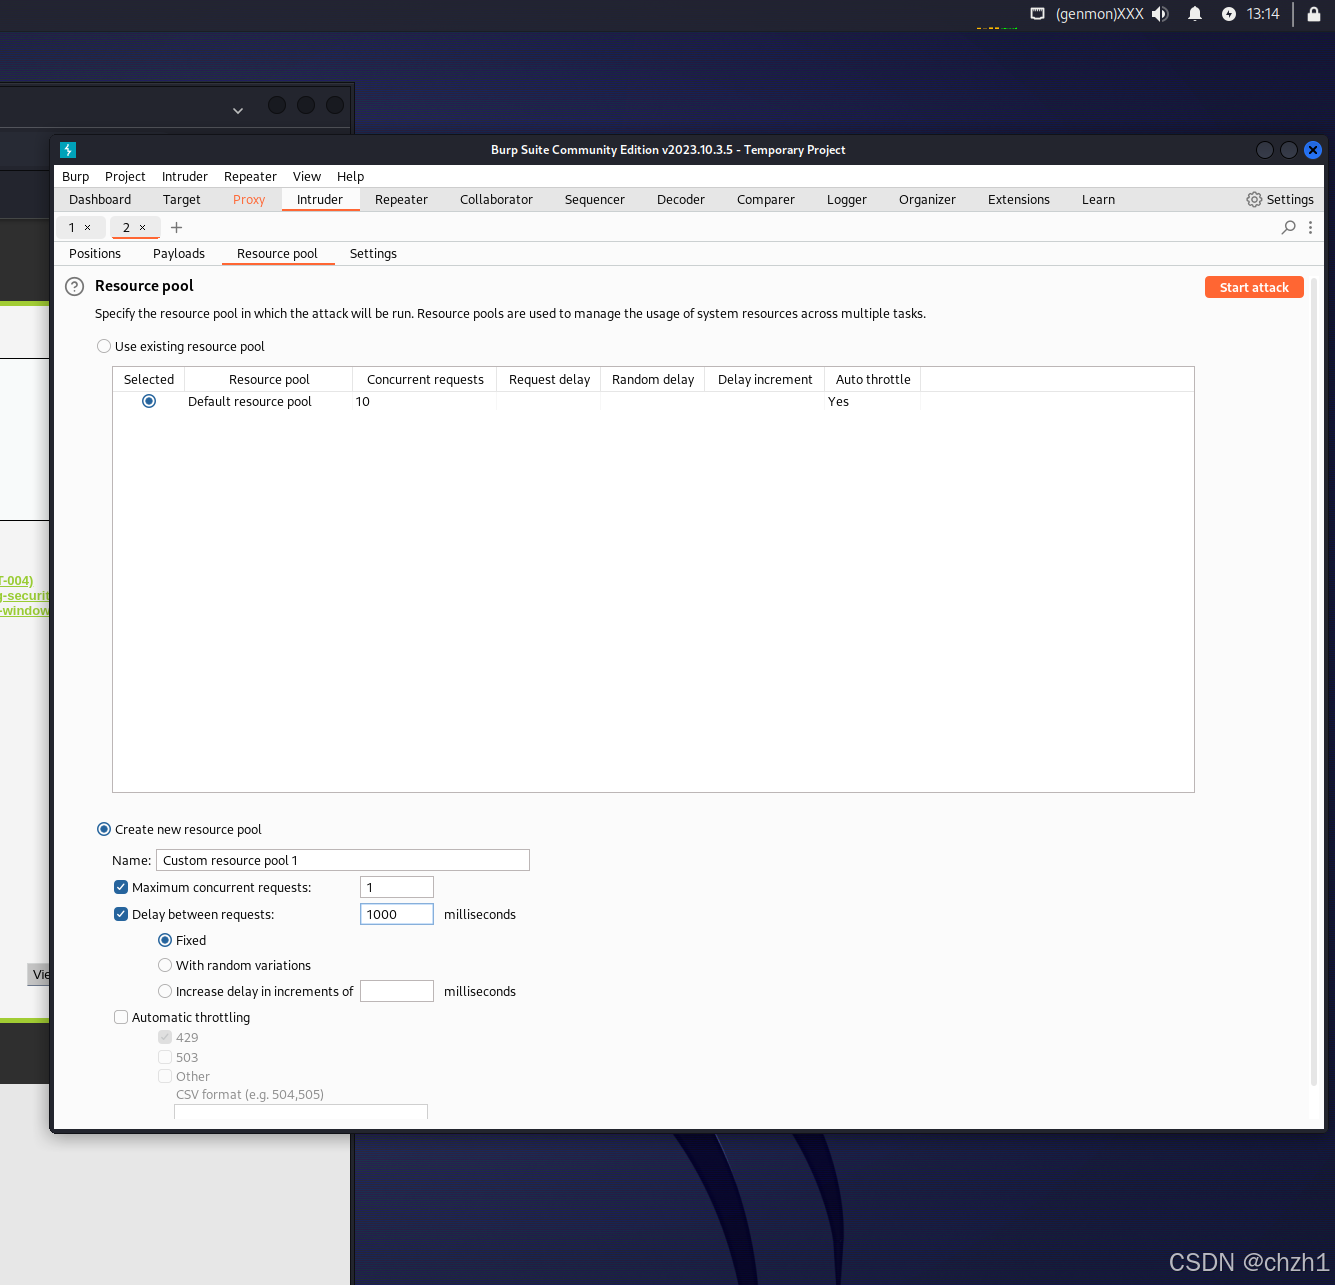Open the notifications bell icon
The image size is (1335, 1285).
click(x=1195, y=14)
